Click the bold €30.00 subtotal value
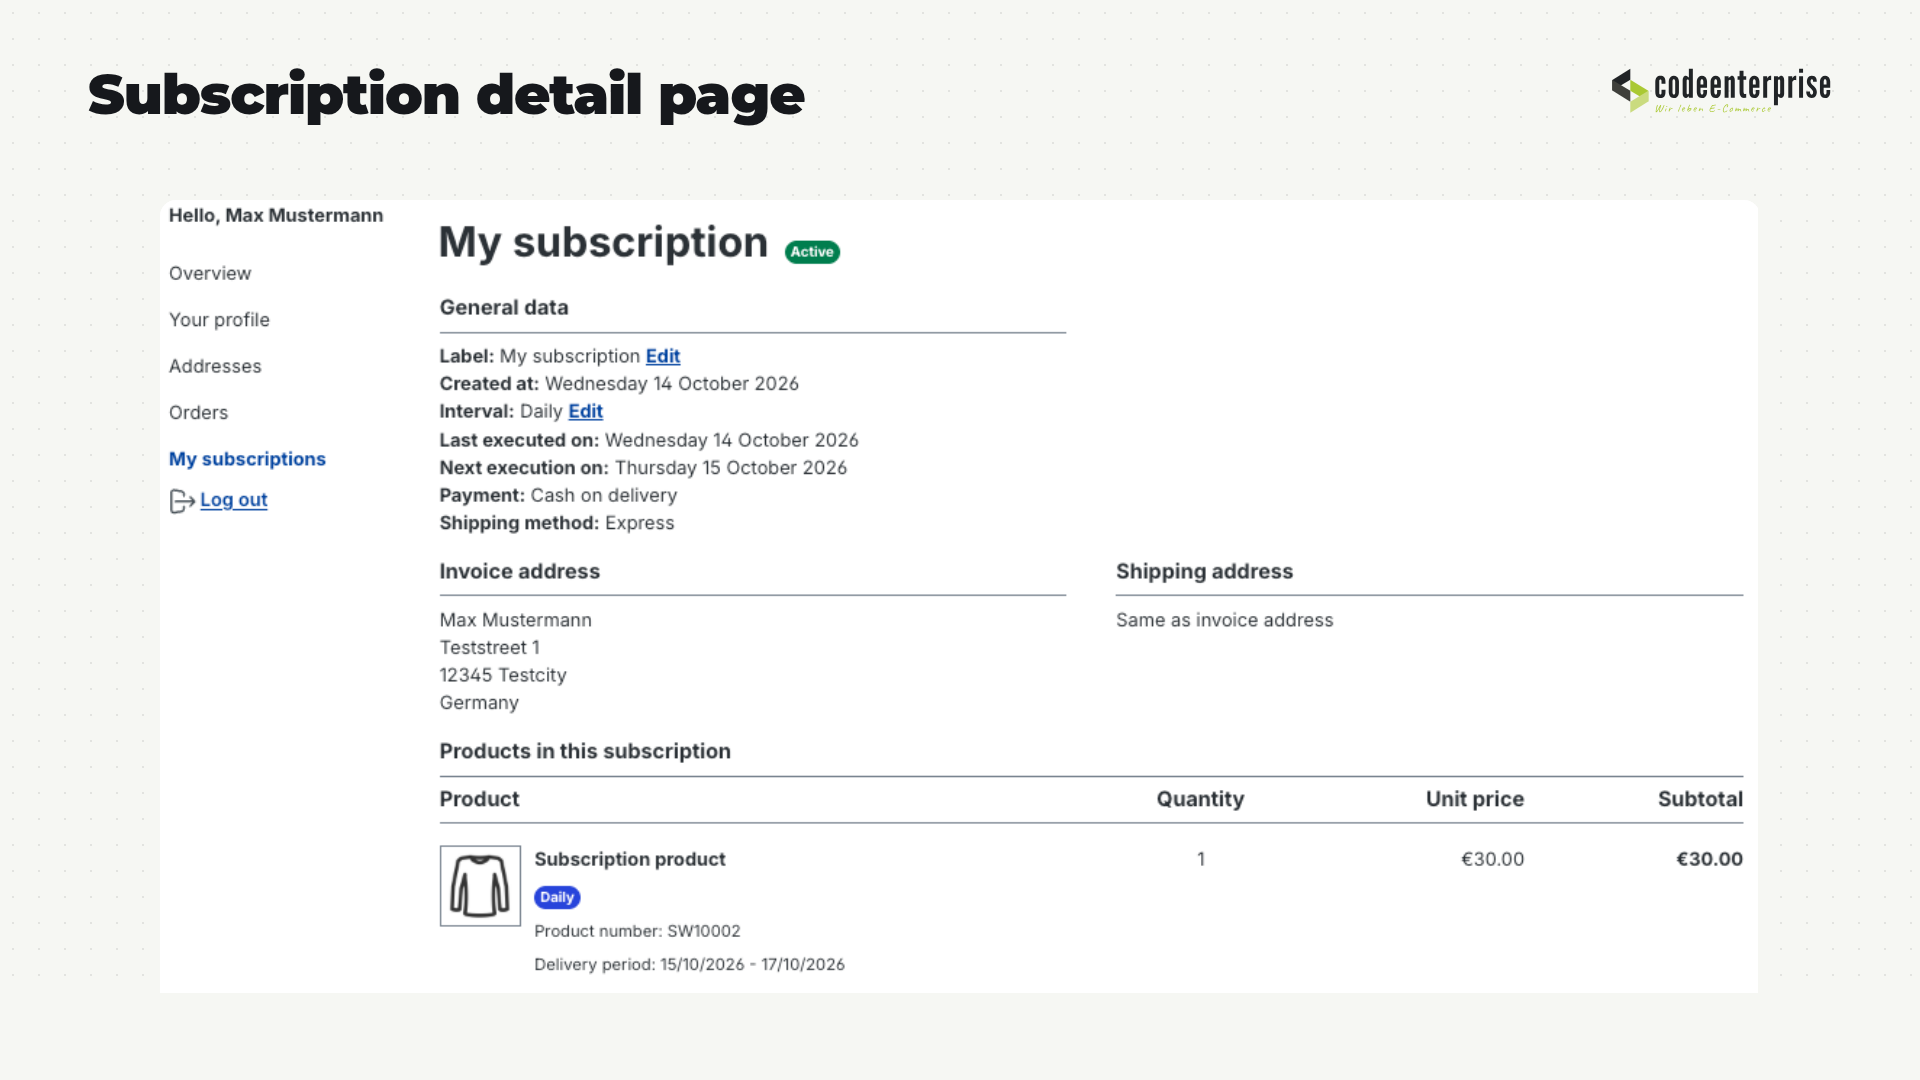Image resolution: width=1920 pixels, height=1080 pixels. [x=1709, y=859]
